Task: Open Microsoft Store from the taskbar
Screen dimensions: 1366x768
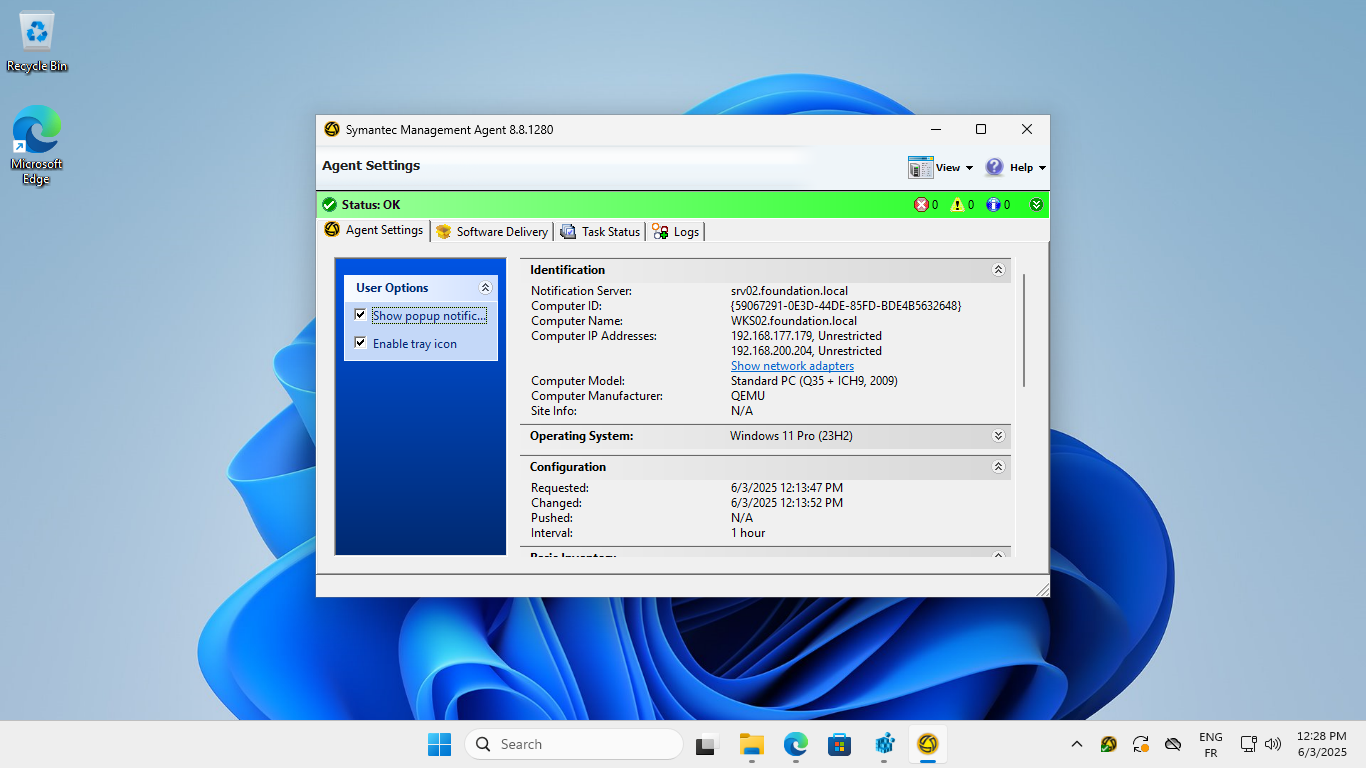Action: (839, 744)
